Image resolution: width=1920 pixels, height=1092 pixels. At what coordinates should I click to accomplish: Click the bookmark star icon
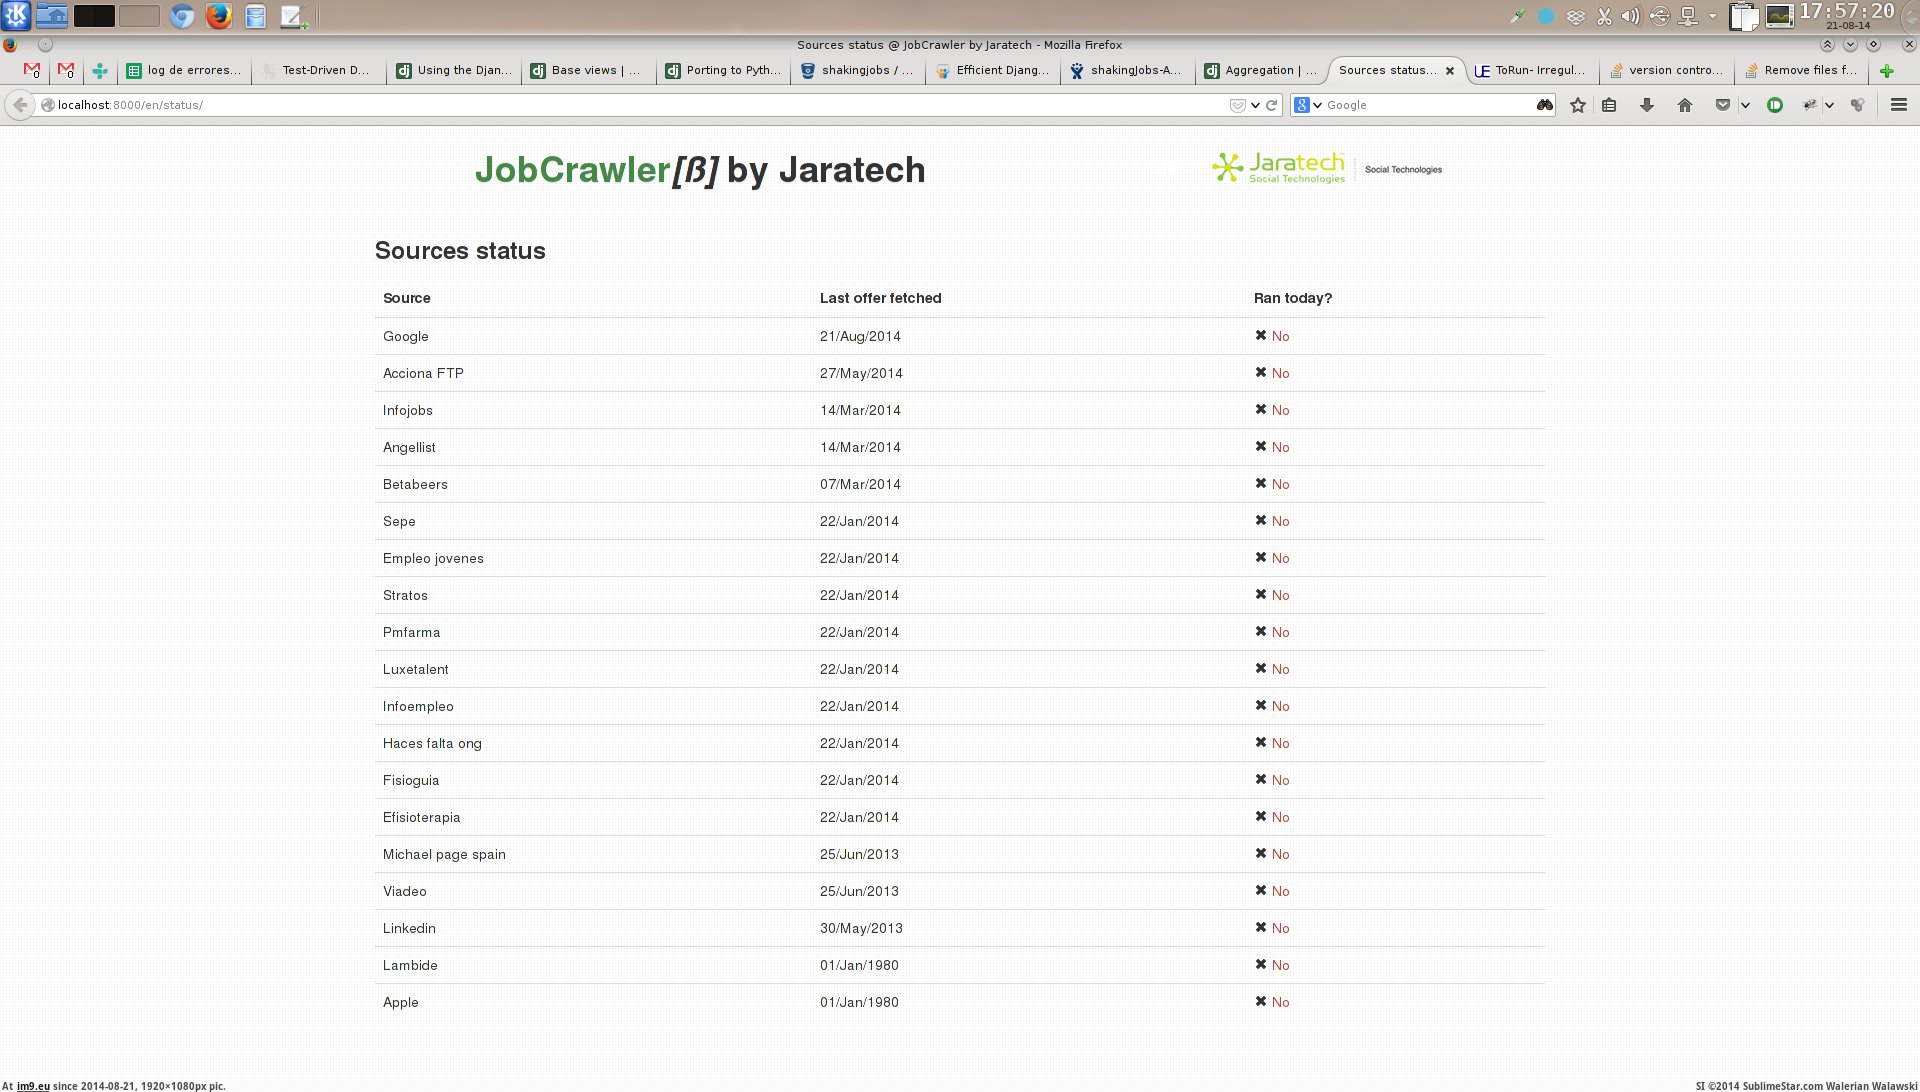pyautogui.click(x=1578, y=105)
